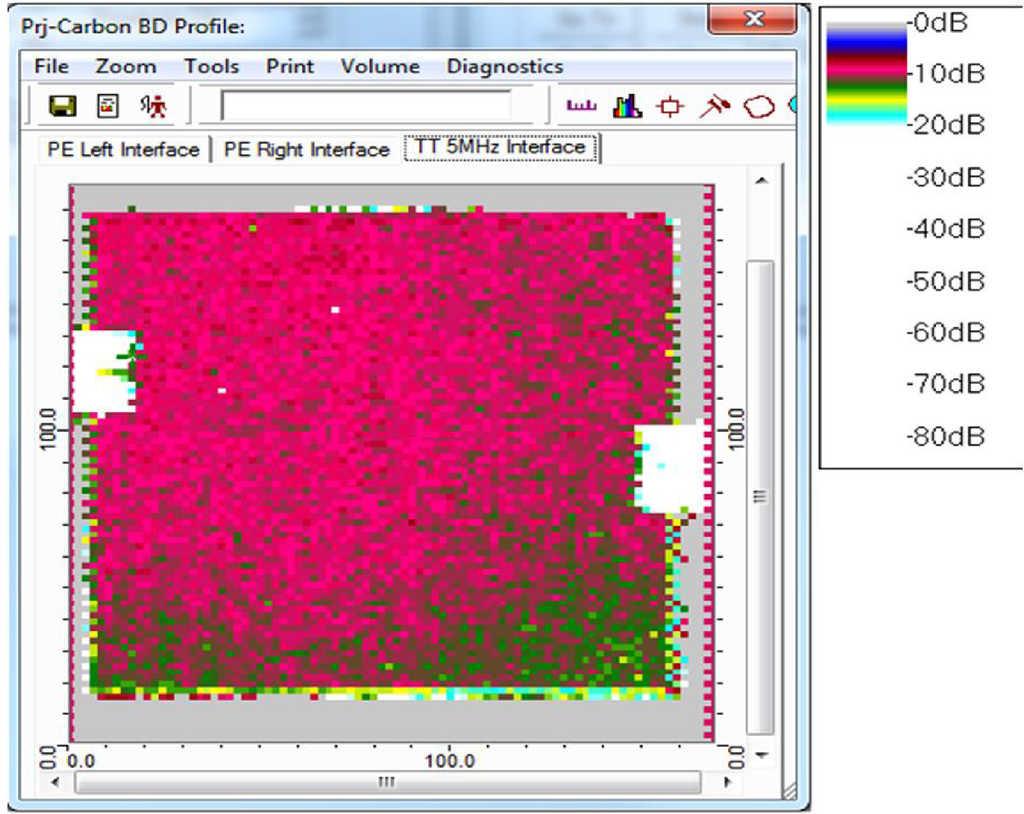
Task: Open the Tools menu
Action: (211, 67)
